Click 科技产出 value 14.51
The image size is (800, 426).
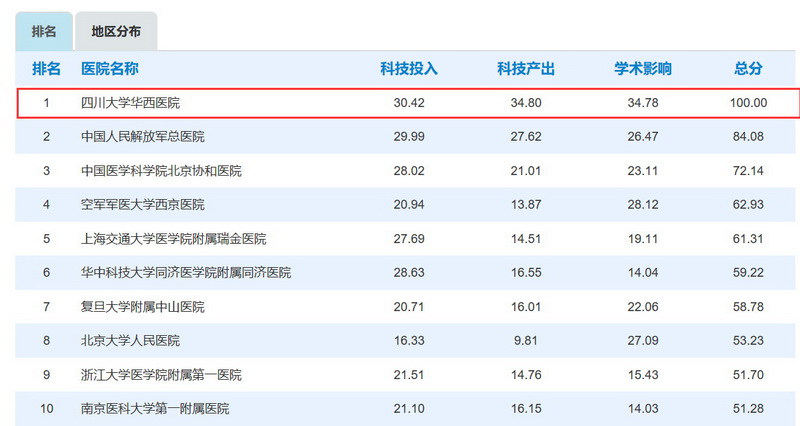526,239
